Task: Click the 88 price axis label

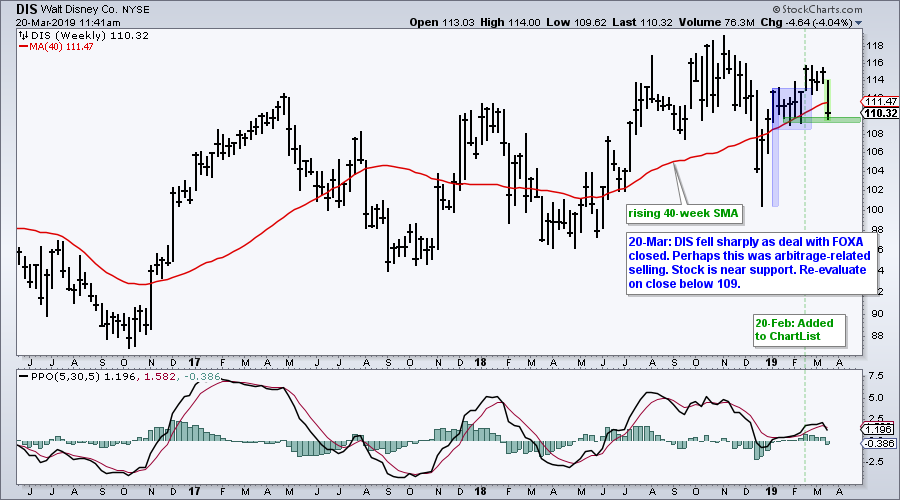Action: (877, 335)
